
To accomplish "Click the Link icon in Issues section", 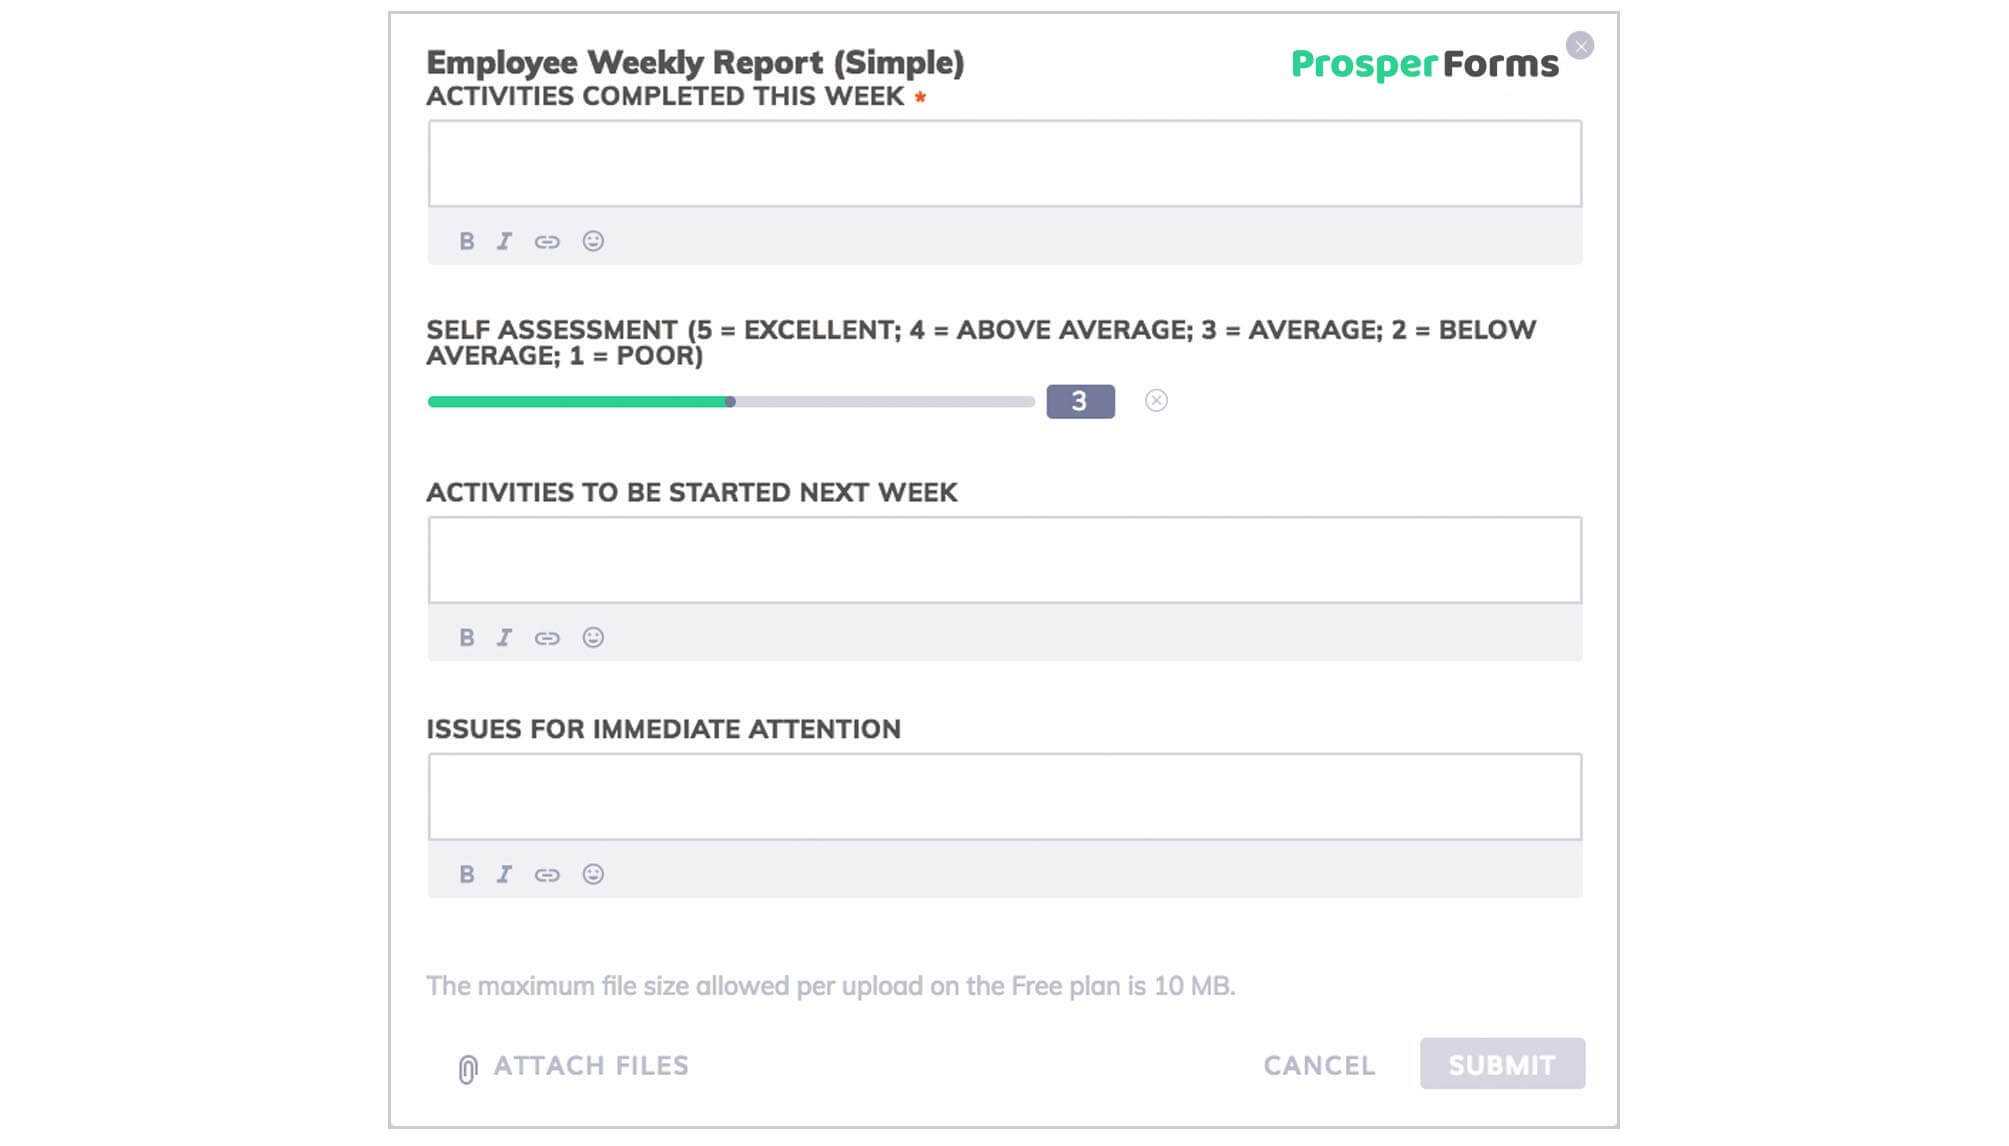I will pos(546,873).
